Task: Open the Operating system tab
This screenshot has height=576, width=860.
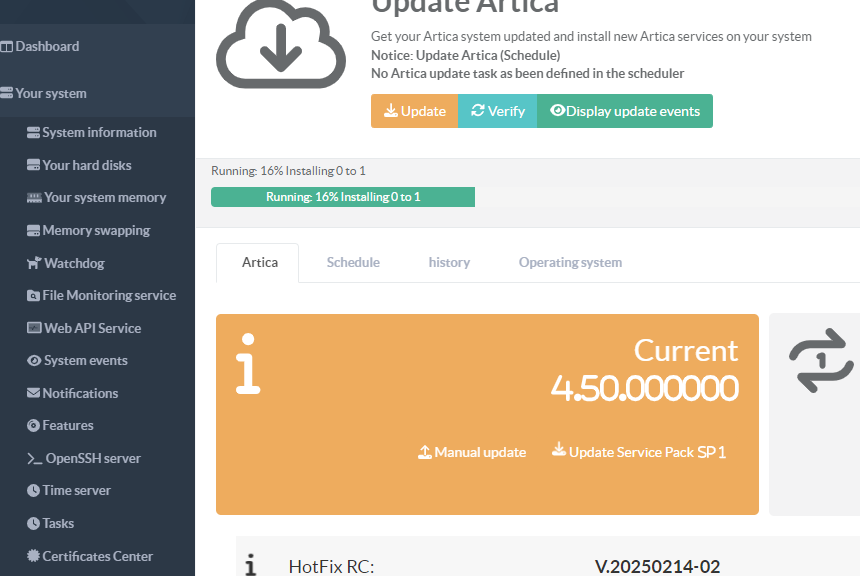Action: [x=570, y=262]
